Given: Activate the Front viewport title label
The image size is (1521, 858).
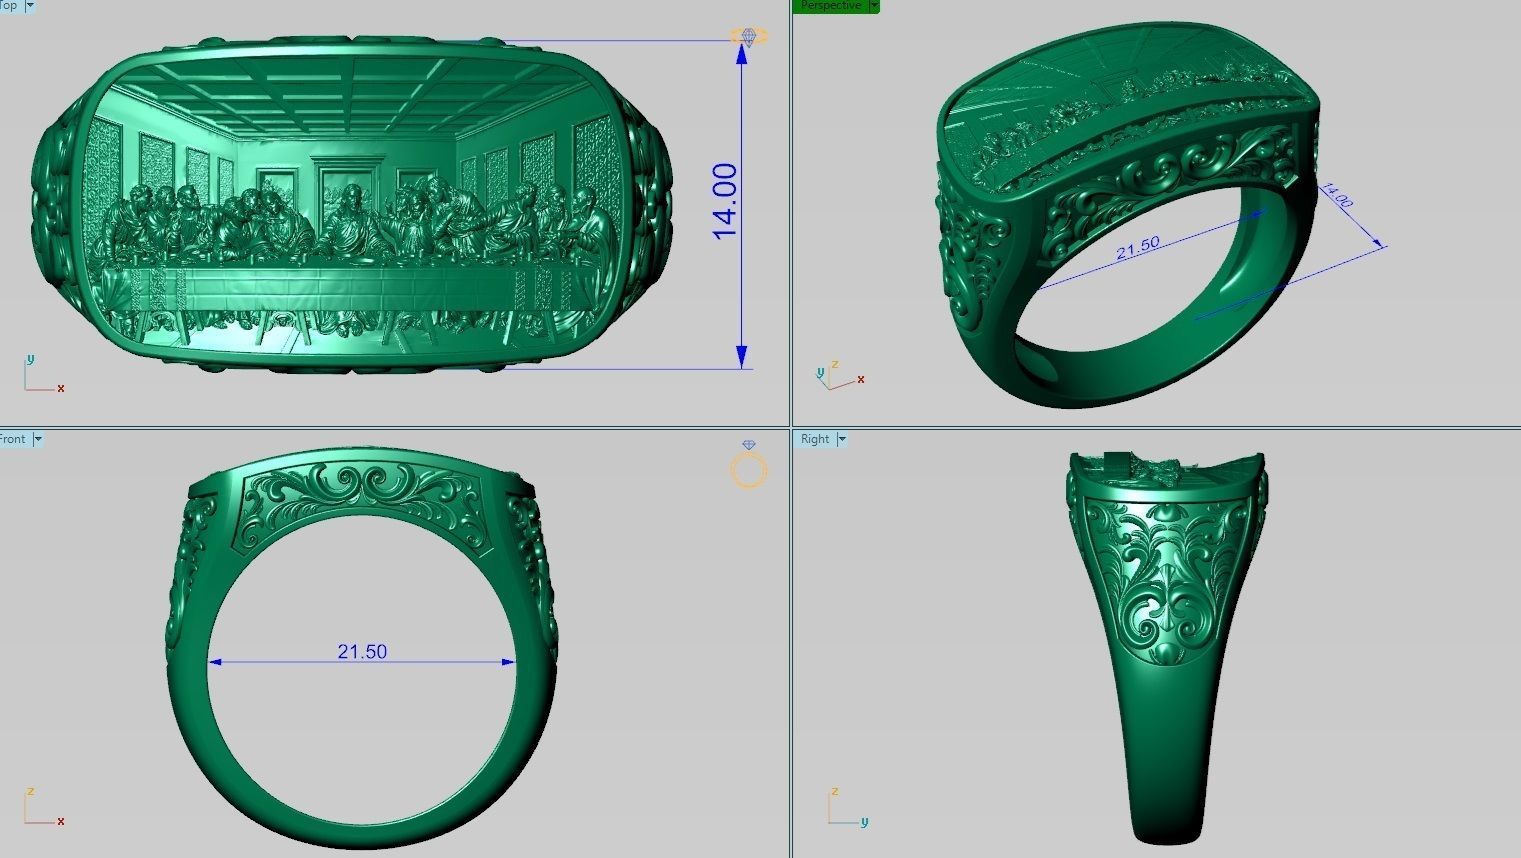Looking at the screenshot, I should pos(12,439).
